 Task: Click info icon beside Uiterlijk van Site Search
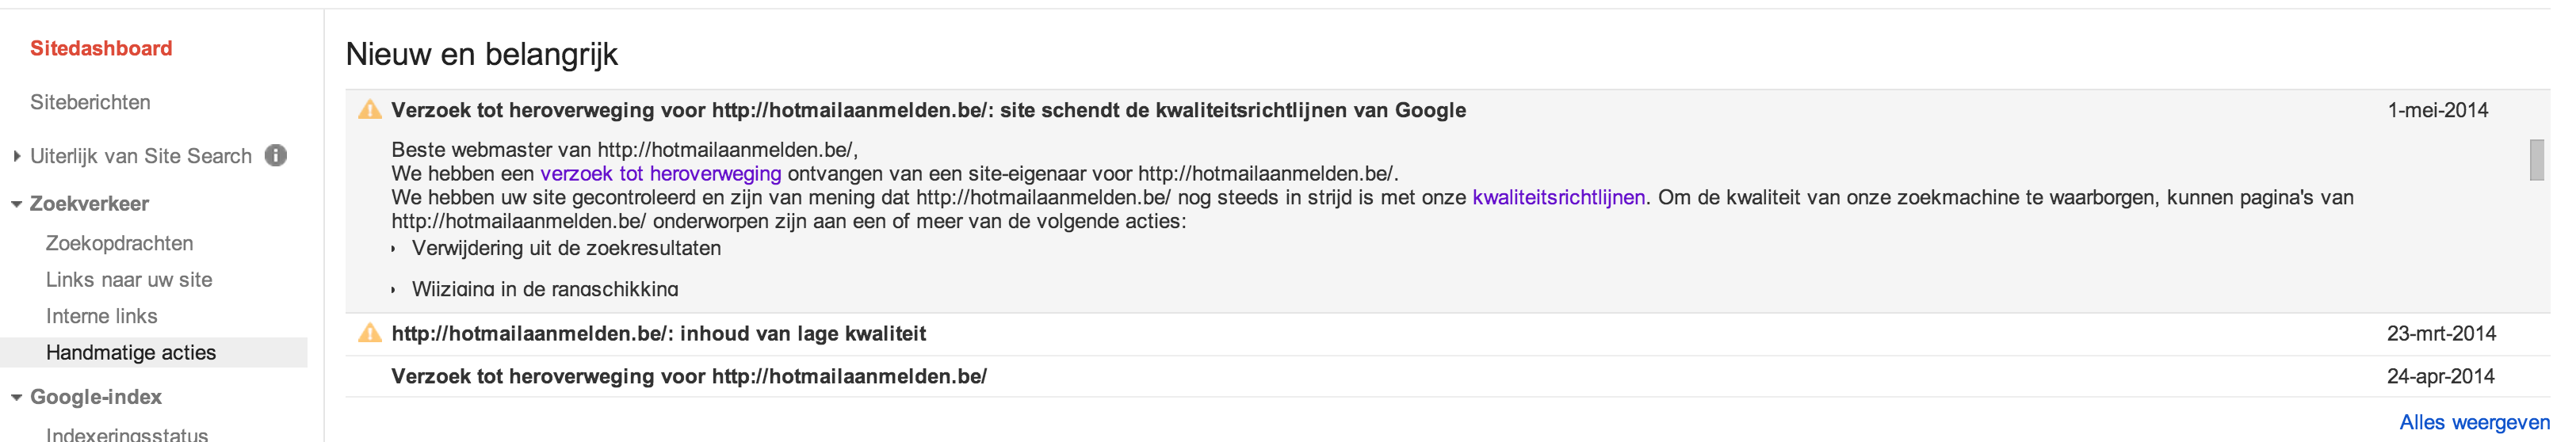coord(276,156)
